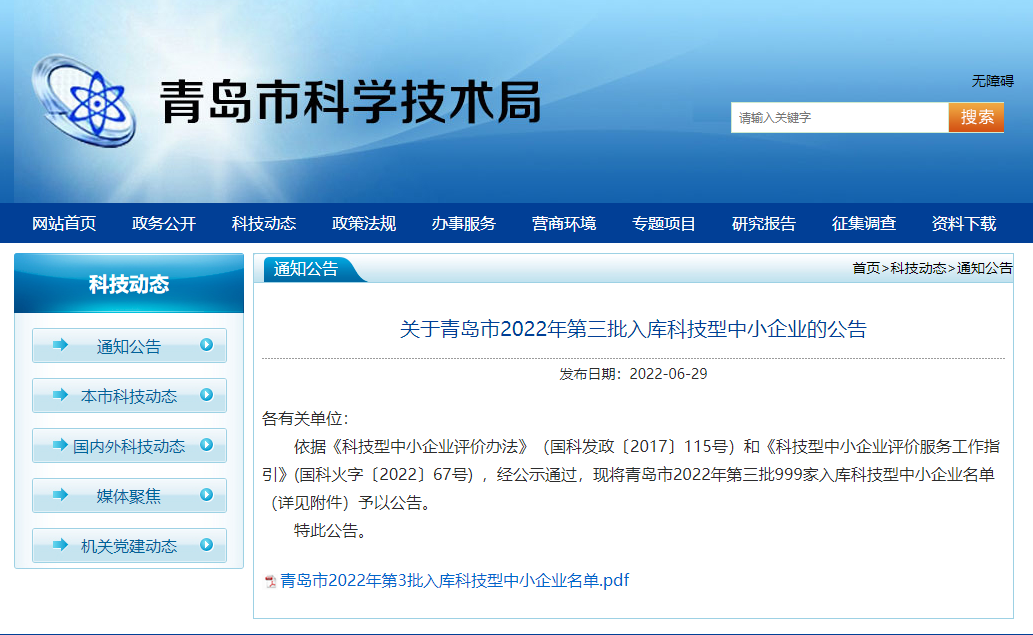Click the left arrow icon on 媒体聚焦
This screenshot has height=635, width=1033.
(x=60, y=495)
